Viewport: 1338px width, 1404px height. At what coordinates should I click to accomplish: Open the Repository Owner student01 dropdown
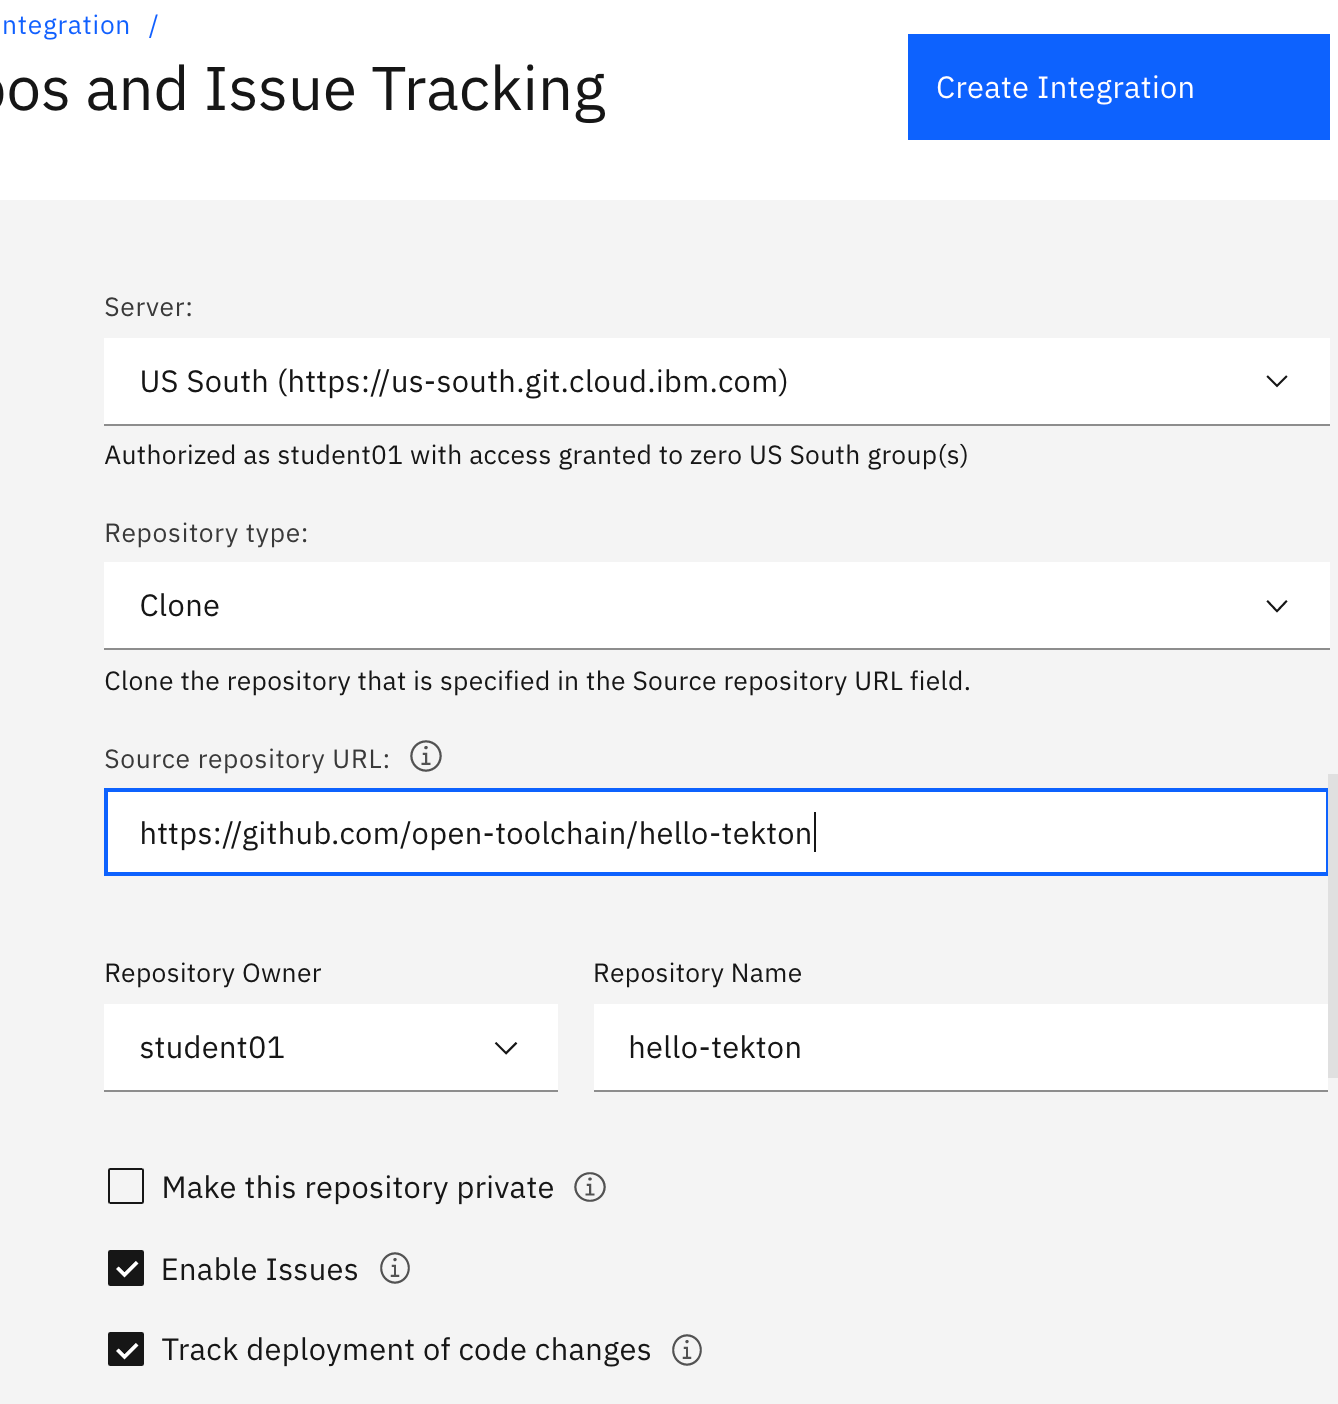point(331,1048)
